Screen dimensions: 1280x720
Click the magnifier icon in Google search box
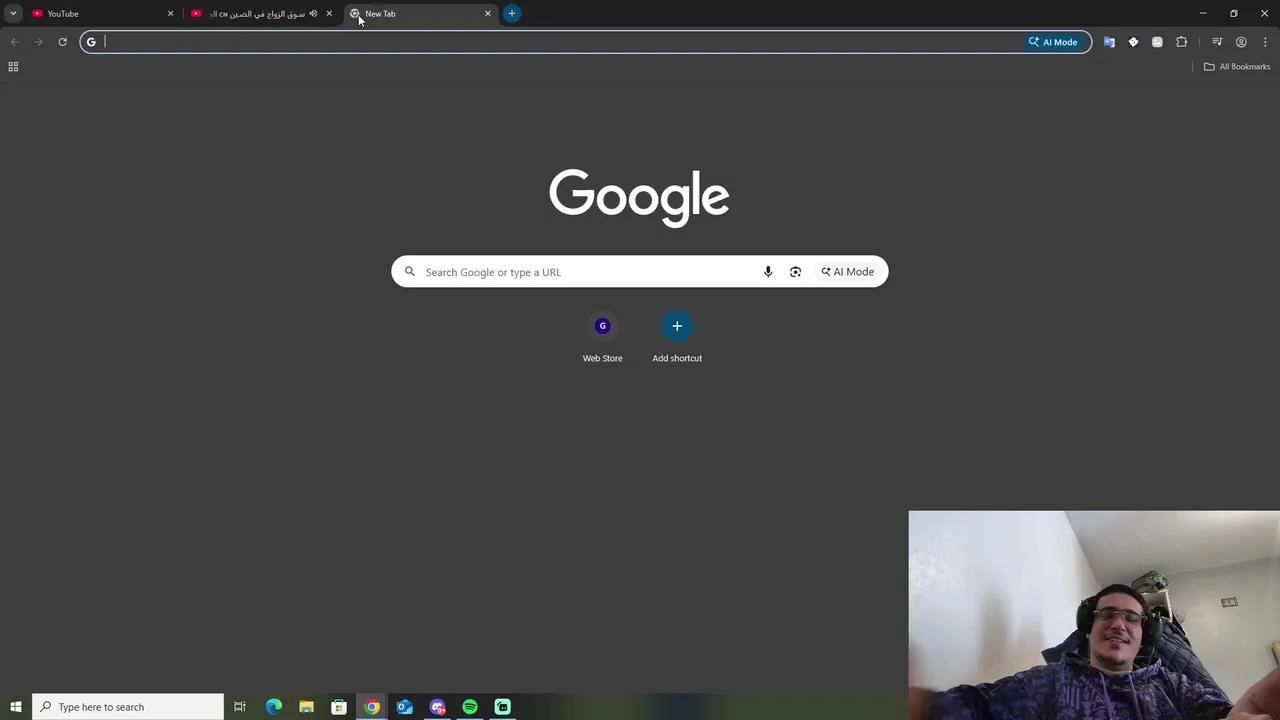coord(409,272)
